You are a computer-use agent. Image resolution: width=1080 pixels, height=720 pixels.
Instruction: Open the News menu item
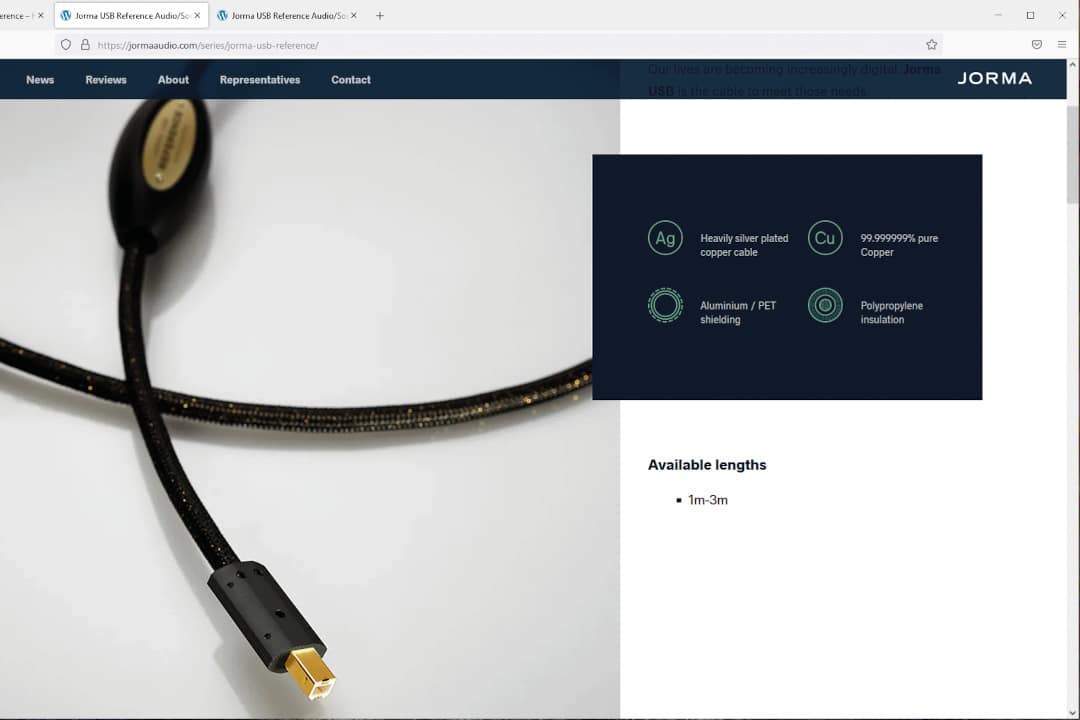40,80
